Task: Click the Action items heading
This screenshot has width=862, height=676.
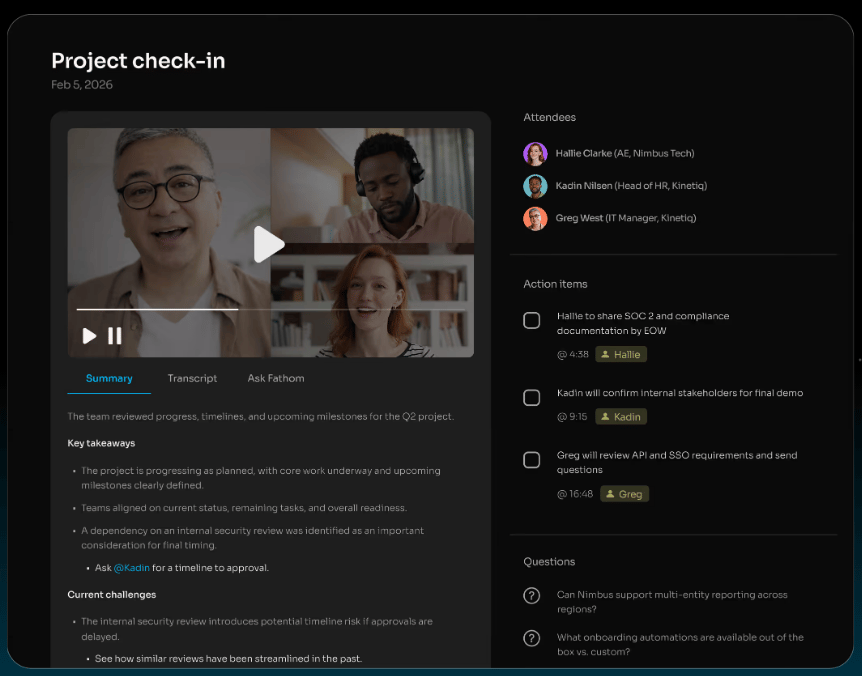Action: tap(555, 284)
